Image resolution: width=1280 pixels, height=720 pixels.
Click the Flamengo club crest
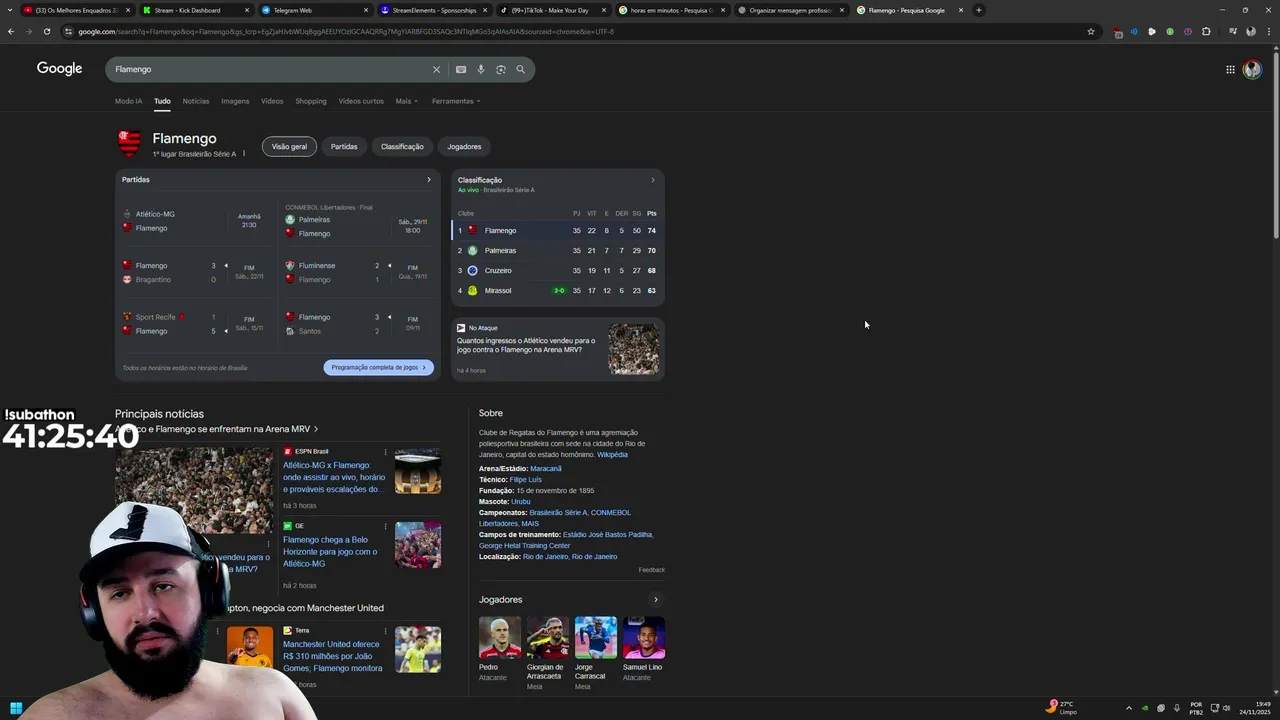click(130, 144)
